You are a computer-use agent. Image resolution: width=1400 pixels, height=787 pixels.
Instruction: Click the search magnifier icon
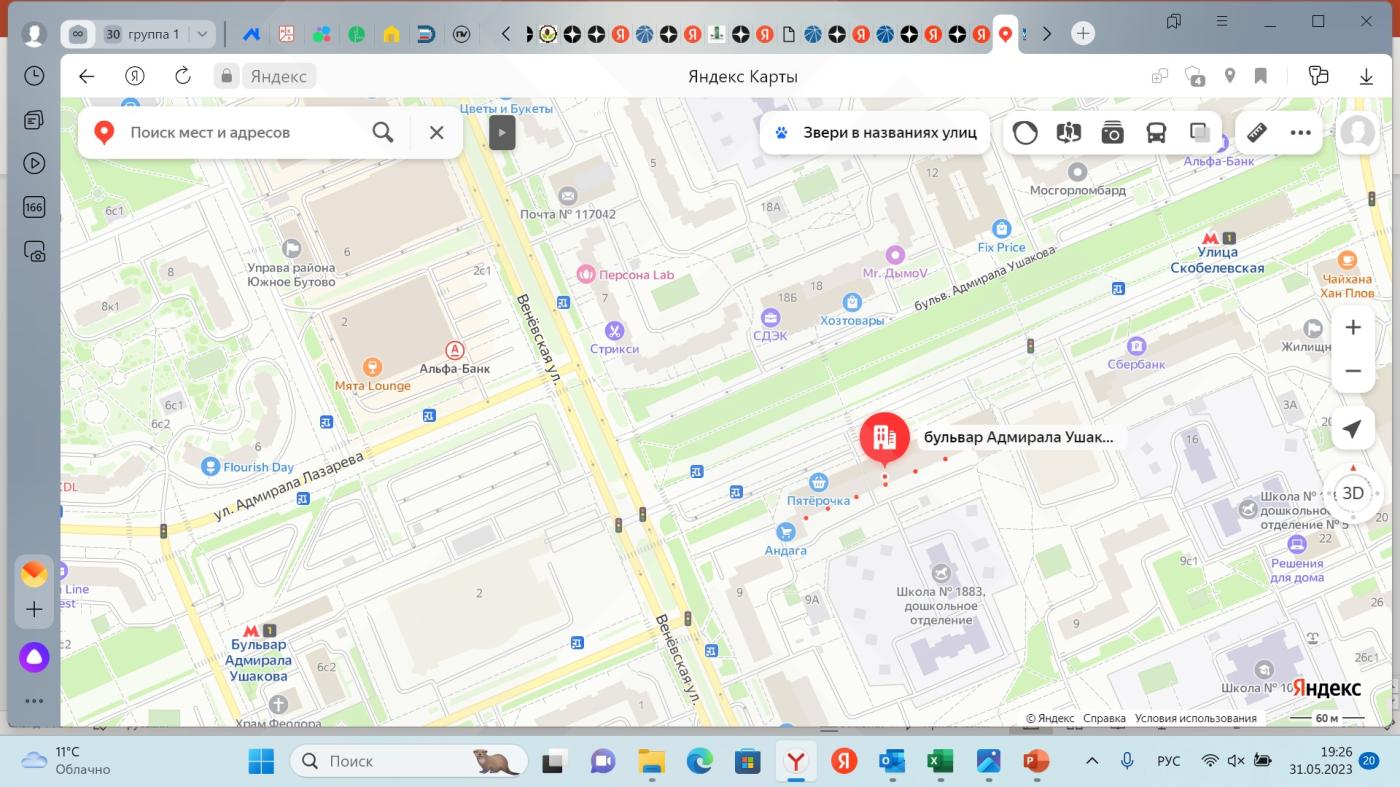383,132
